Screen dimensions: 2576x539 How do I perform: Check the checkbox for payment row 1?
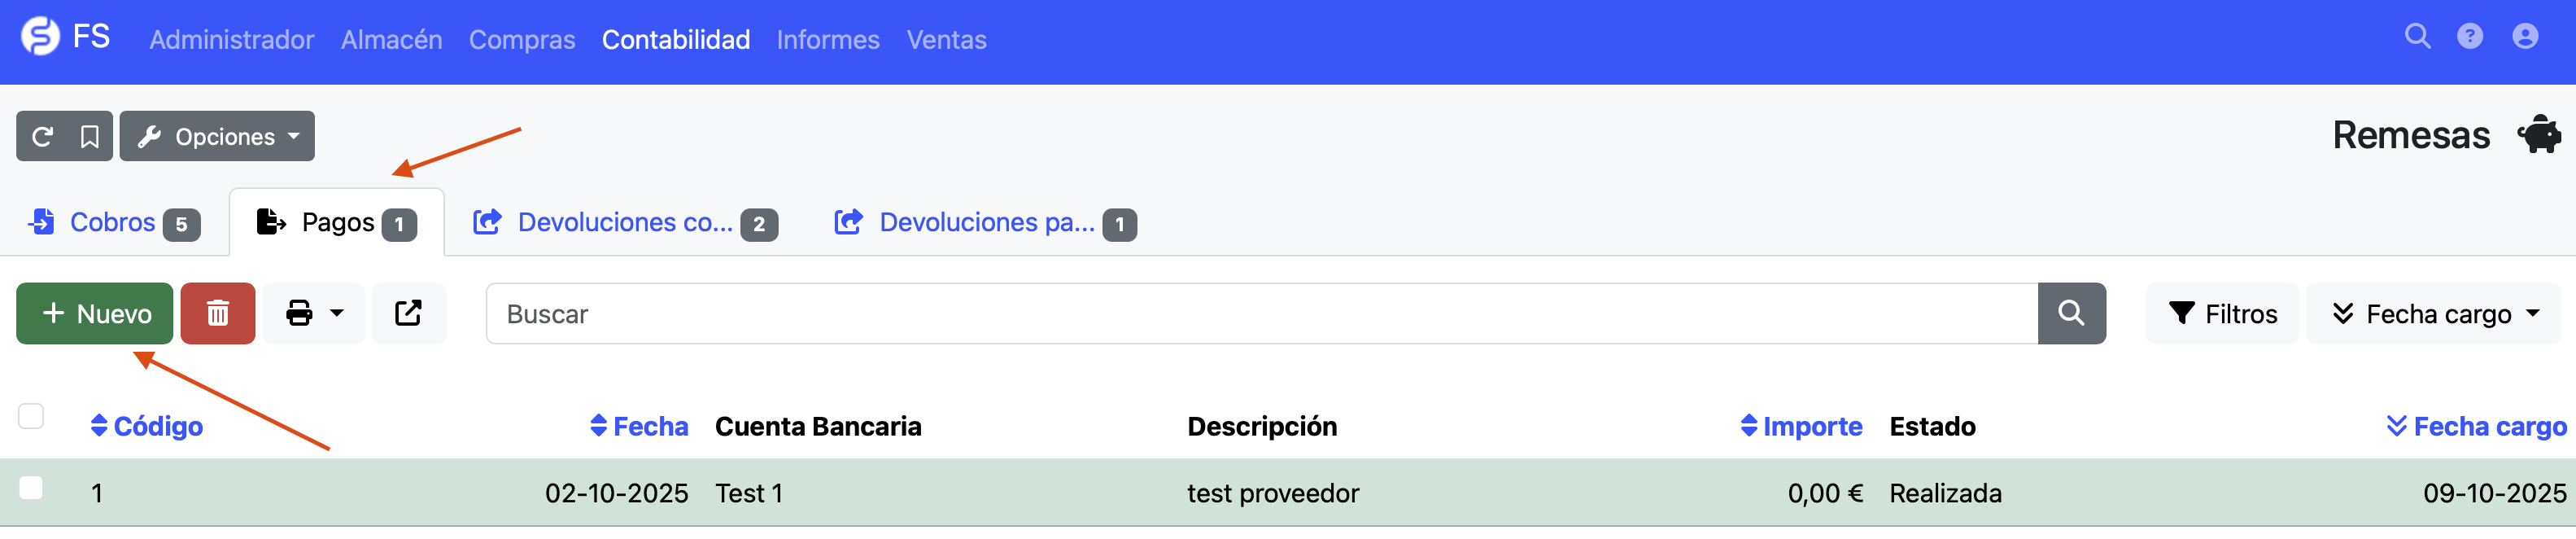click(x=31, y=488)
